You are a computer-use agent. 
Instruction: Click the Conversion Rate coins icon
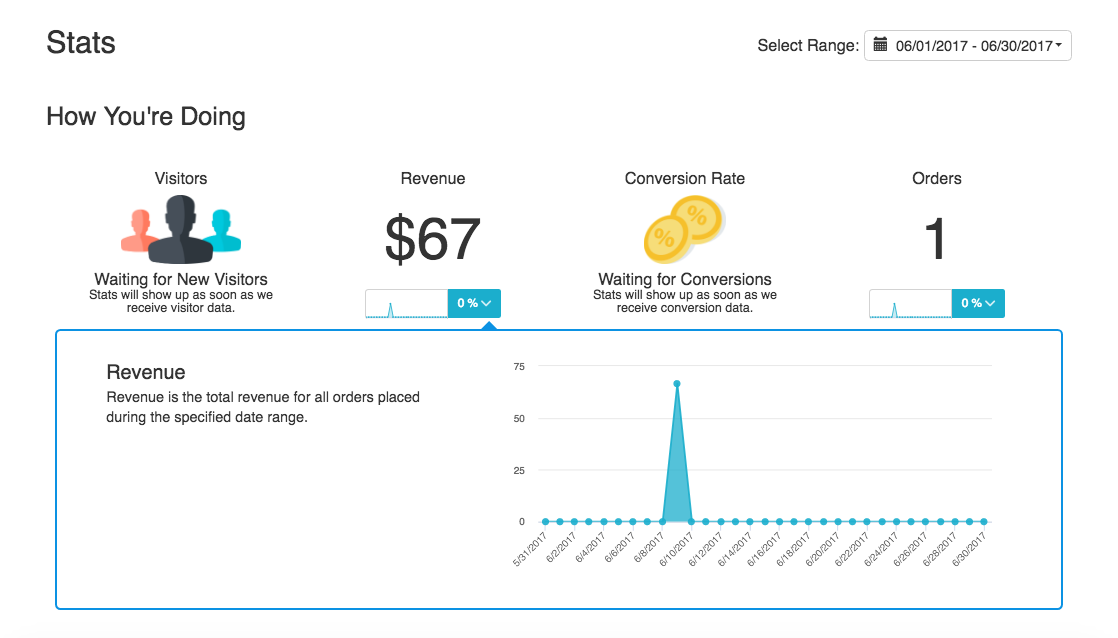tap(685, 229)
